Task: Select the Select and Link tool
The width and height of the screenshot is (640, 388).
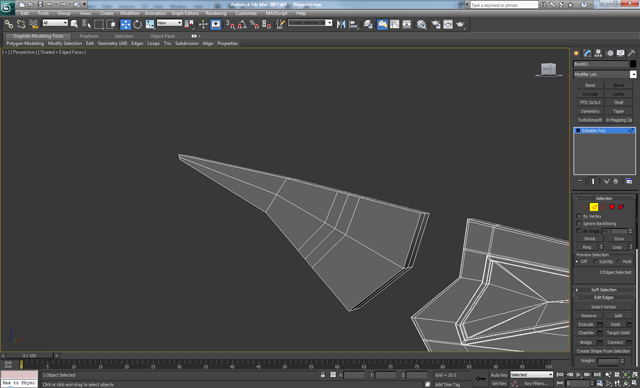Action: point(9,24)
